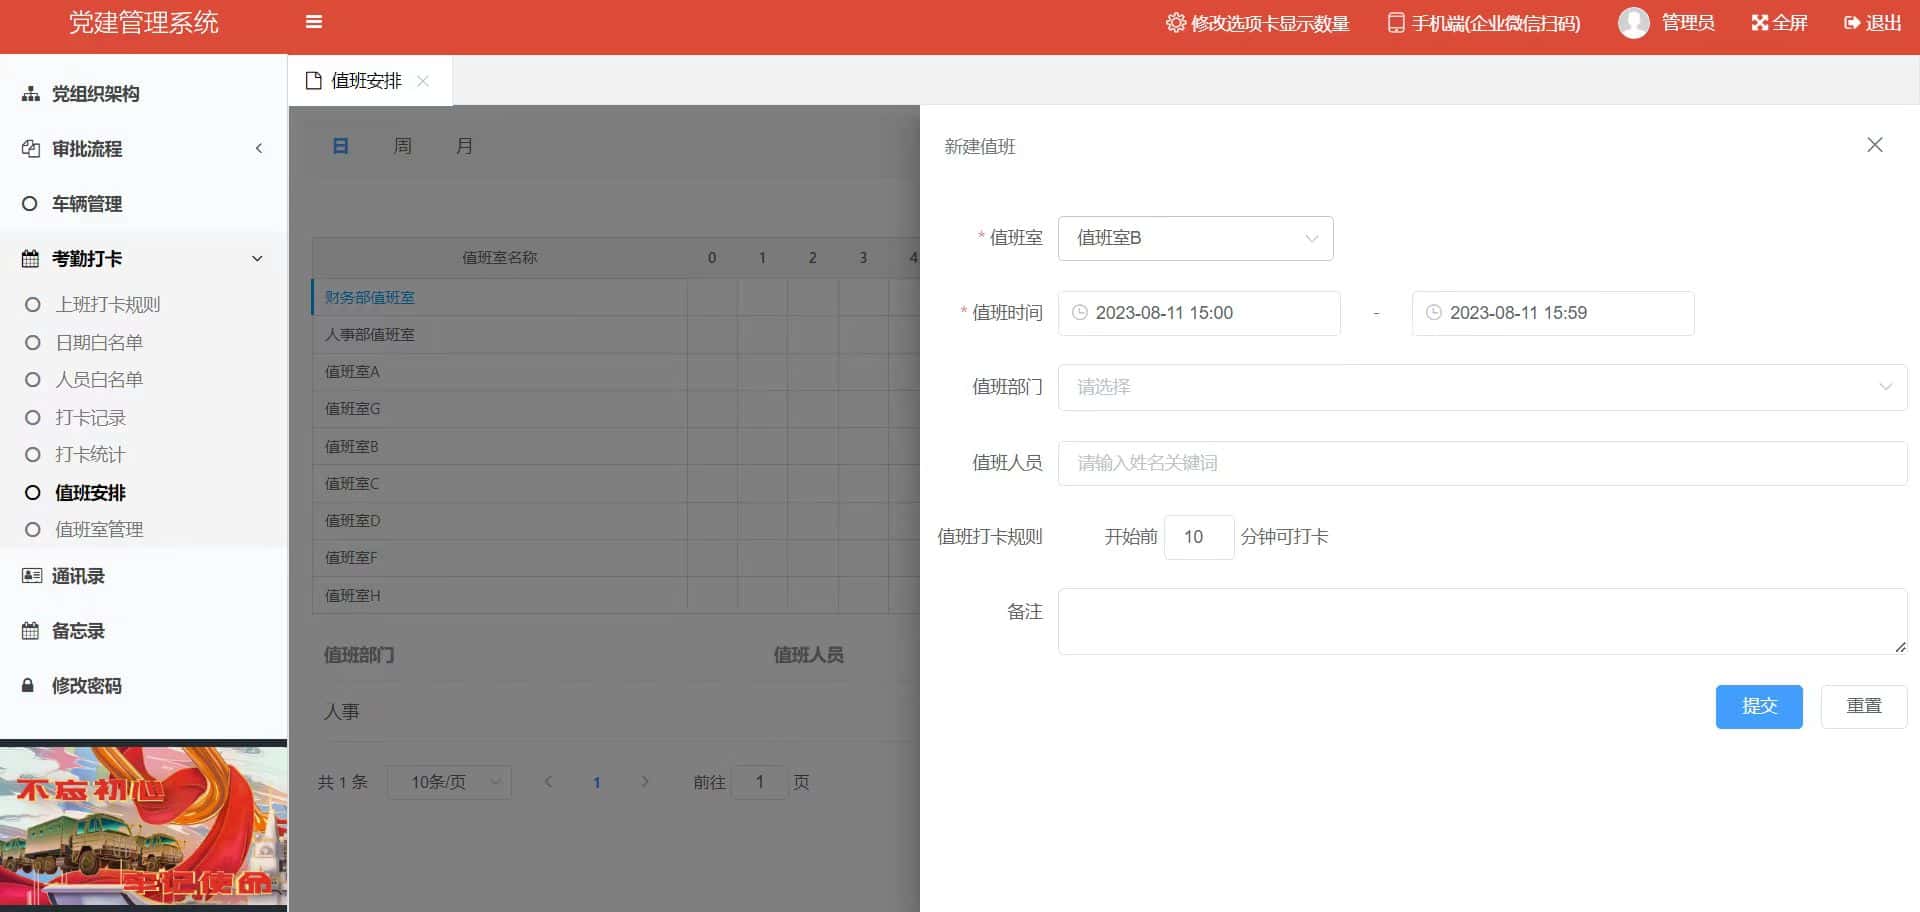Image resolution: width=1920 pixels, height=912 pixels.
Task: Expand the 值班部门 请选择 dropdown
Action: [1480, 387]
